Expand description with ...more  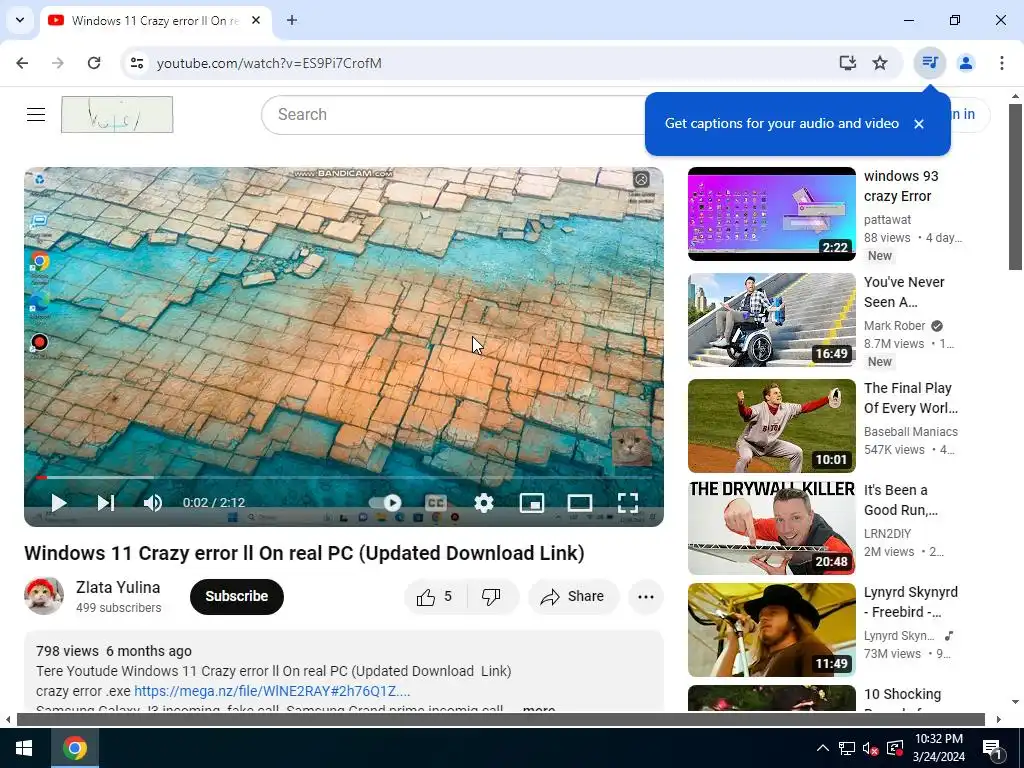click(539, 709)
